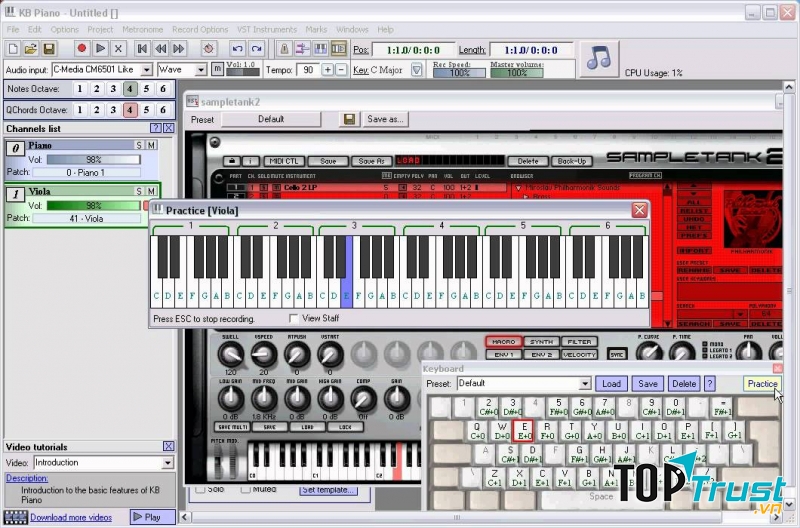
Task: Open the File menu
Action: tap(13, 30)
